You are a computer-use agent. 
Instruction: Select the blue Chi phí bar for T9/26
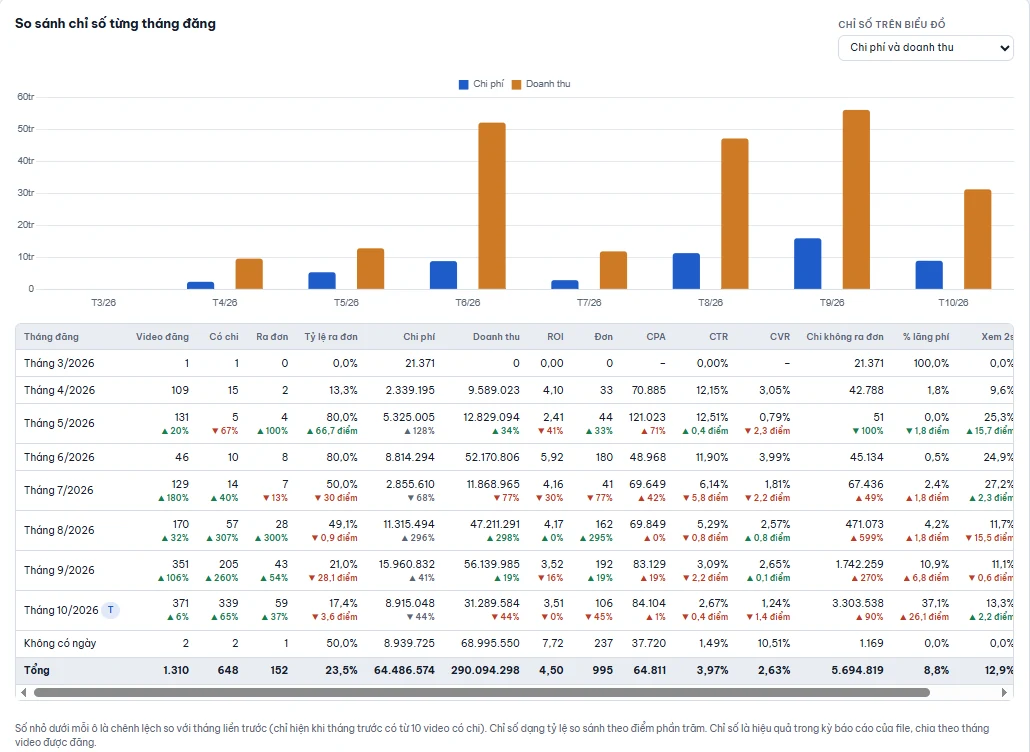point(807,263)
